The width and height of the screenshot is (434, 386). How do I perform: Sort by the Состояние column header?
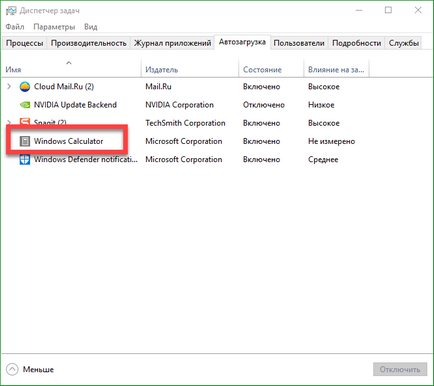tap(271, 68)
